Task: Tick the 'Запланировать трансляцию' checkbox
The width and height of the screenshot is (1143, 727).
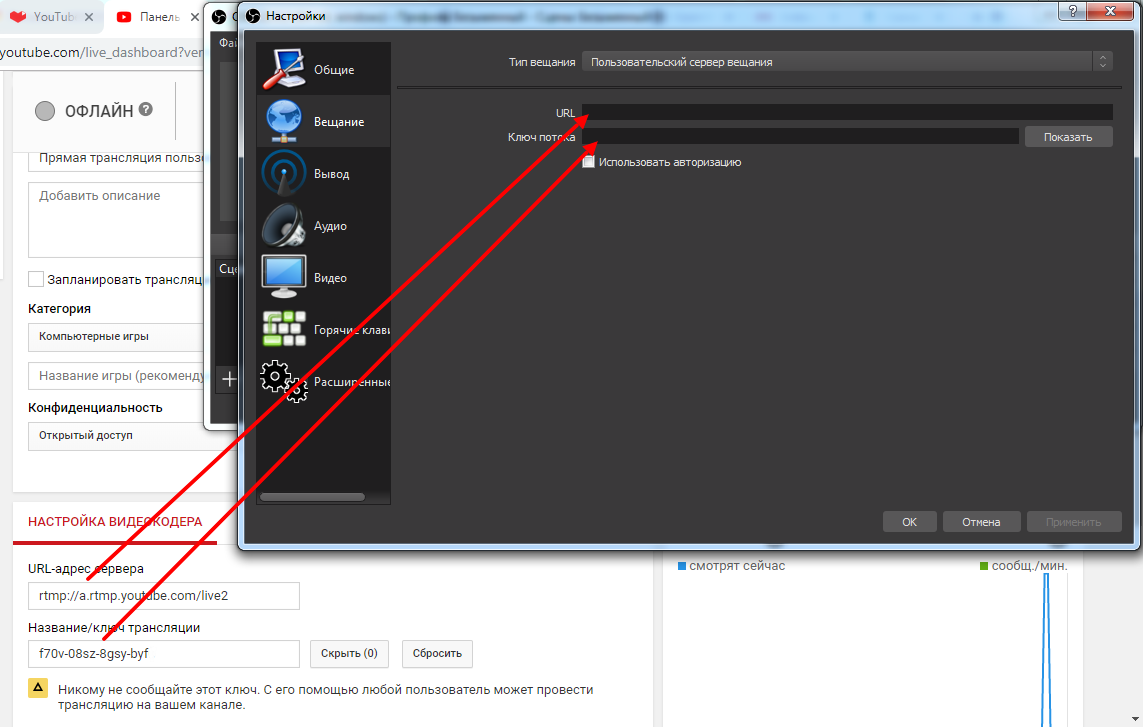Action: [x=36, y=280]
